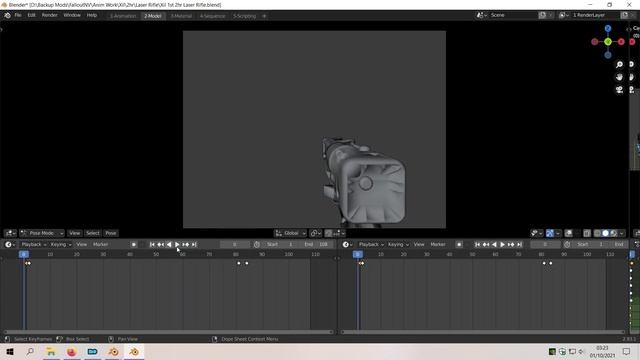Open the left timeline View menu
Screen dimensions: 640x360
[x=82, y=244]
